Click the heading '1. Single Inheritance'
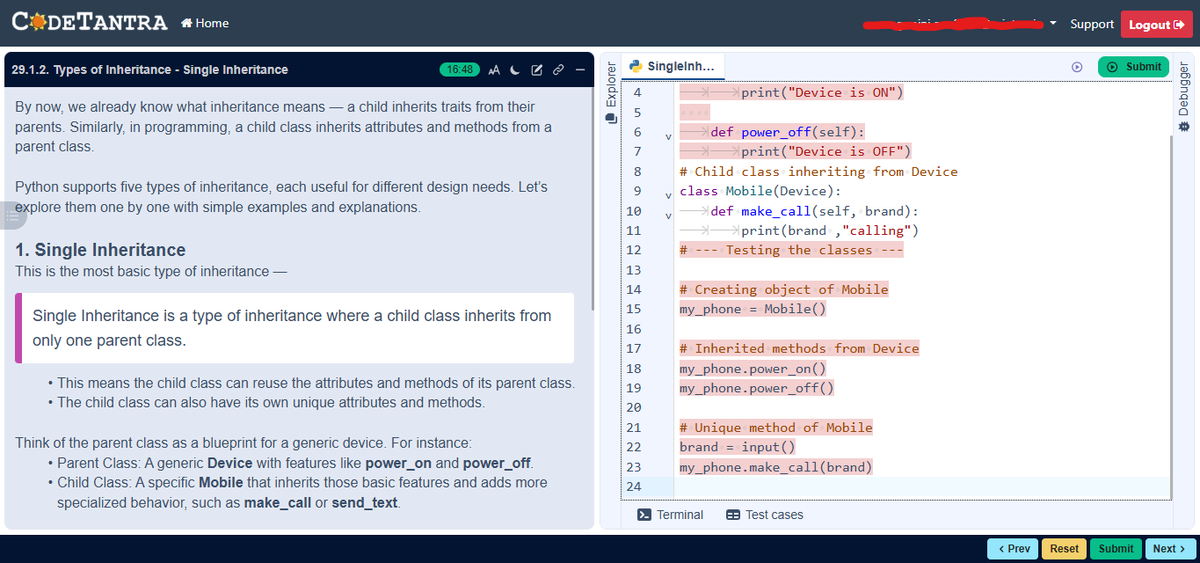The image size is (1200, 563). pos(100,249)
